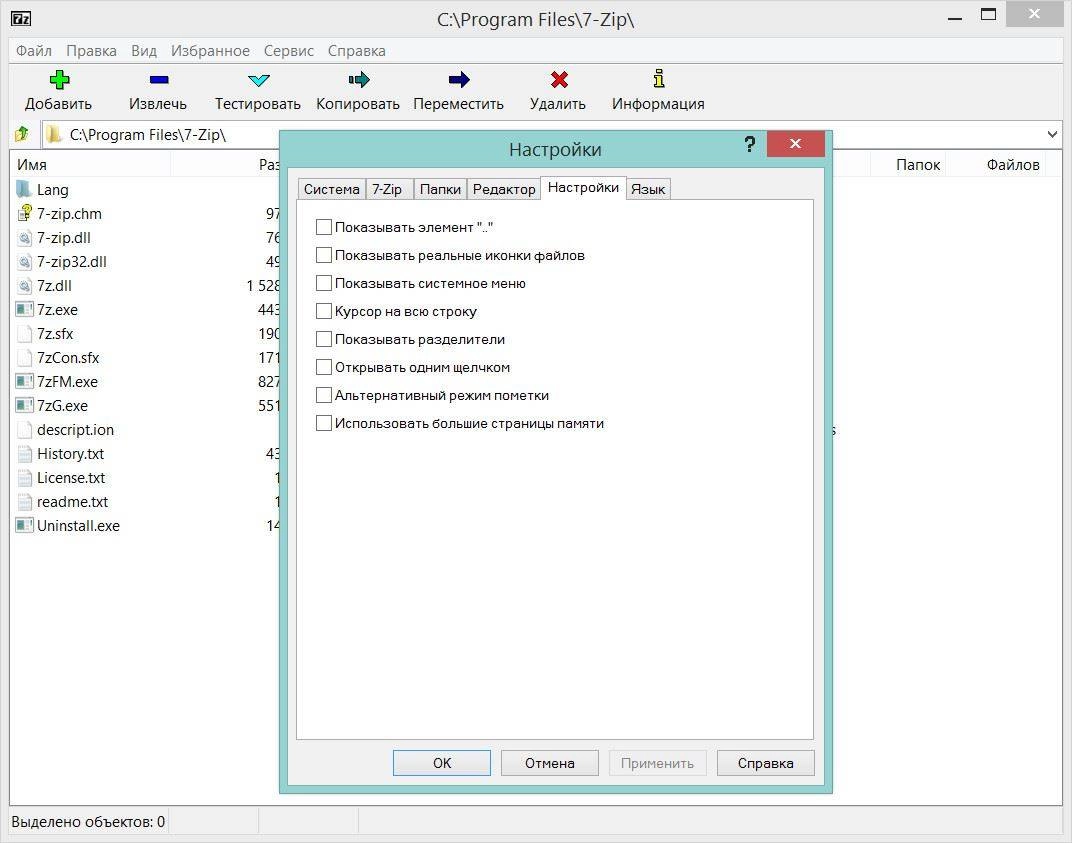
Task: Click the green plus Добавить icon
Action: (59, 80)
